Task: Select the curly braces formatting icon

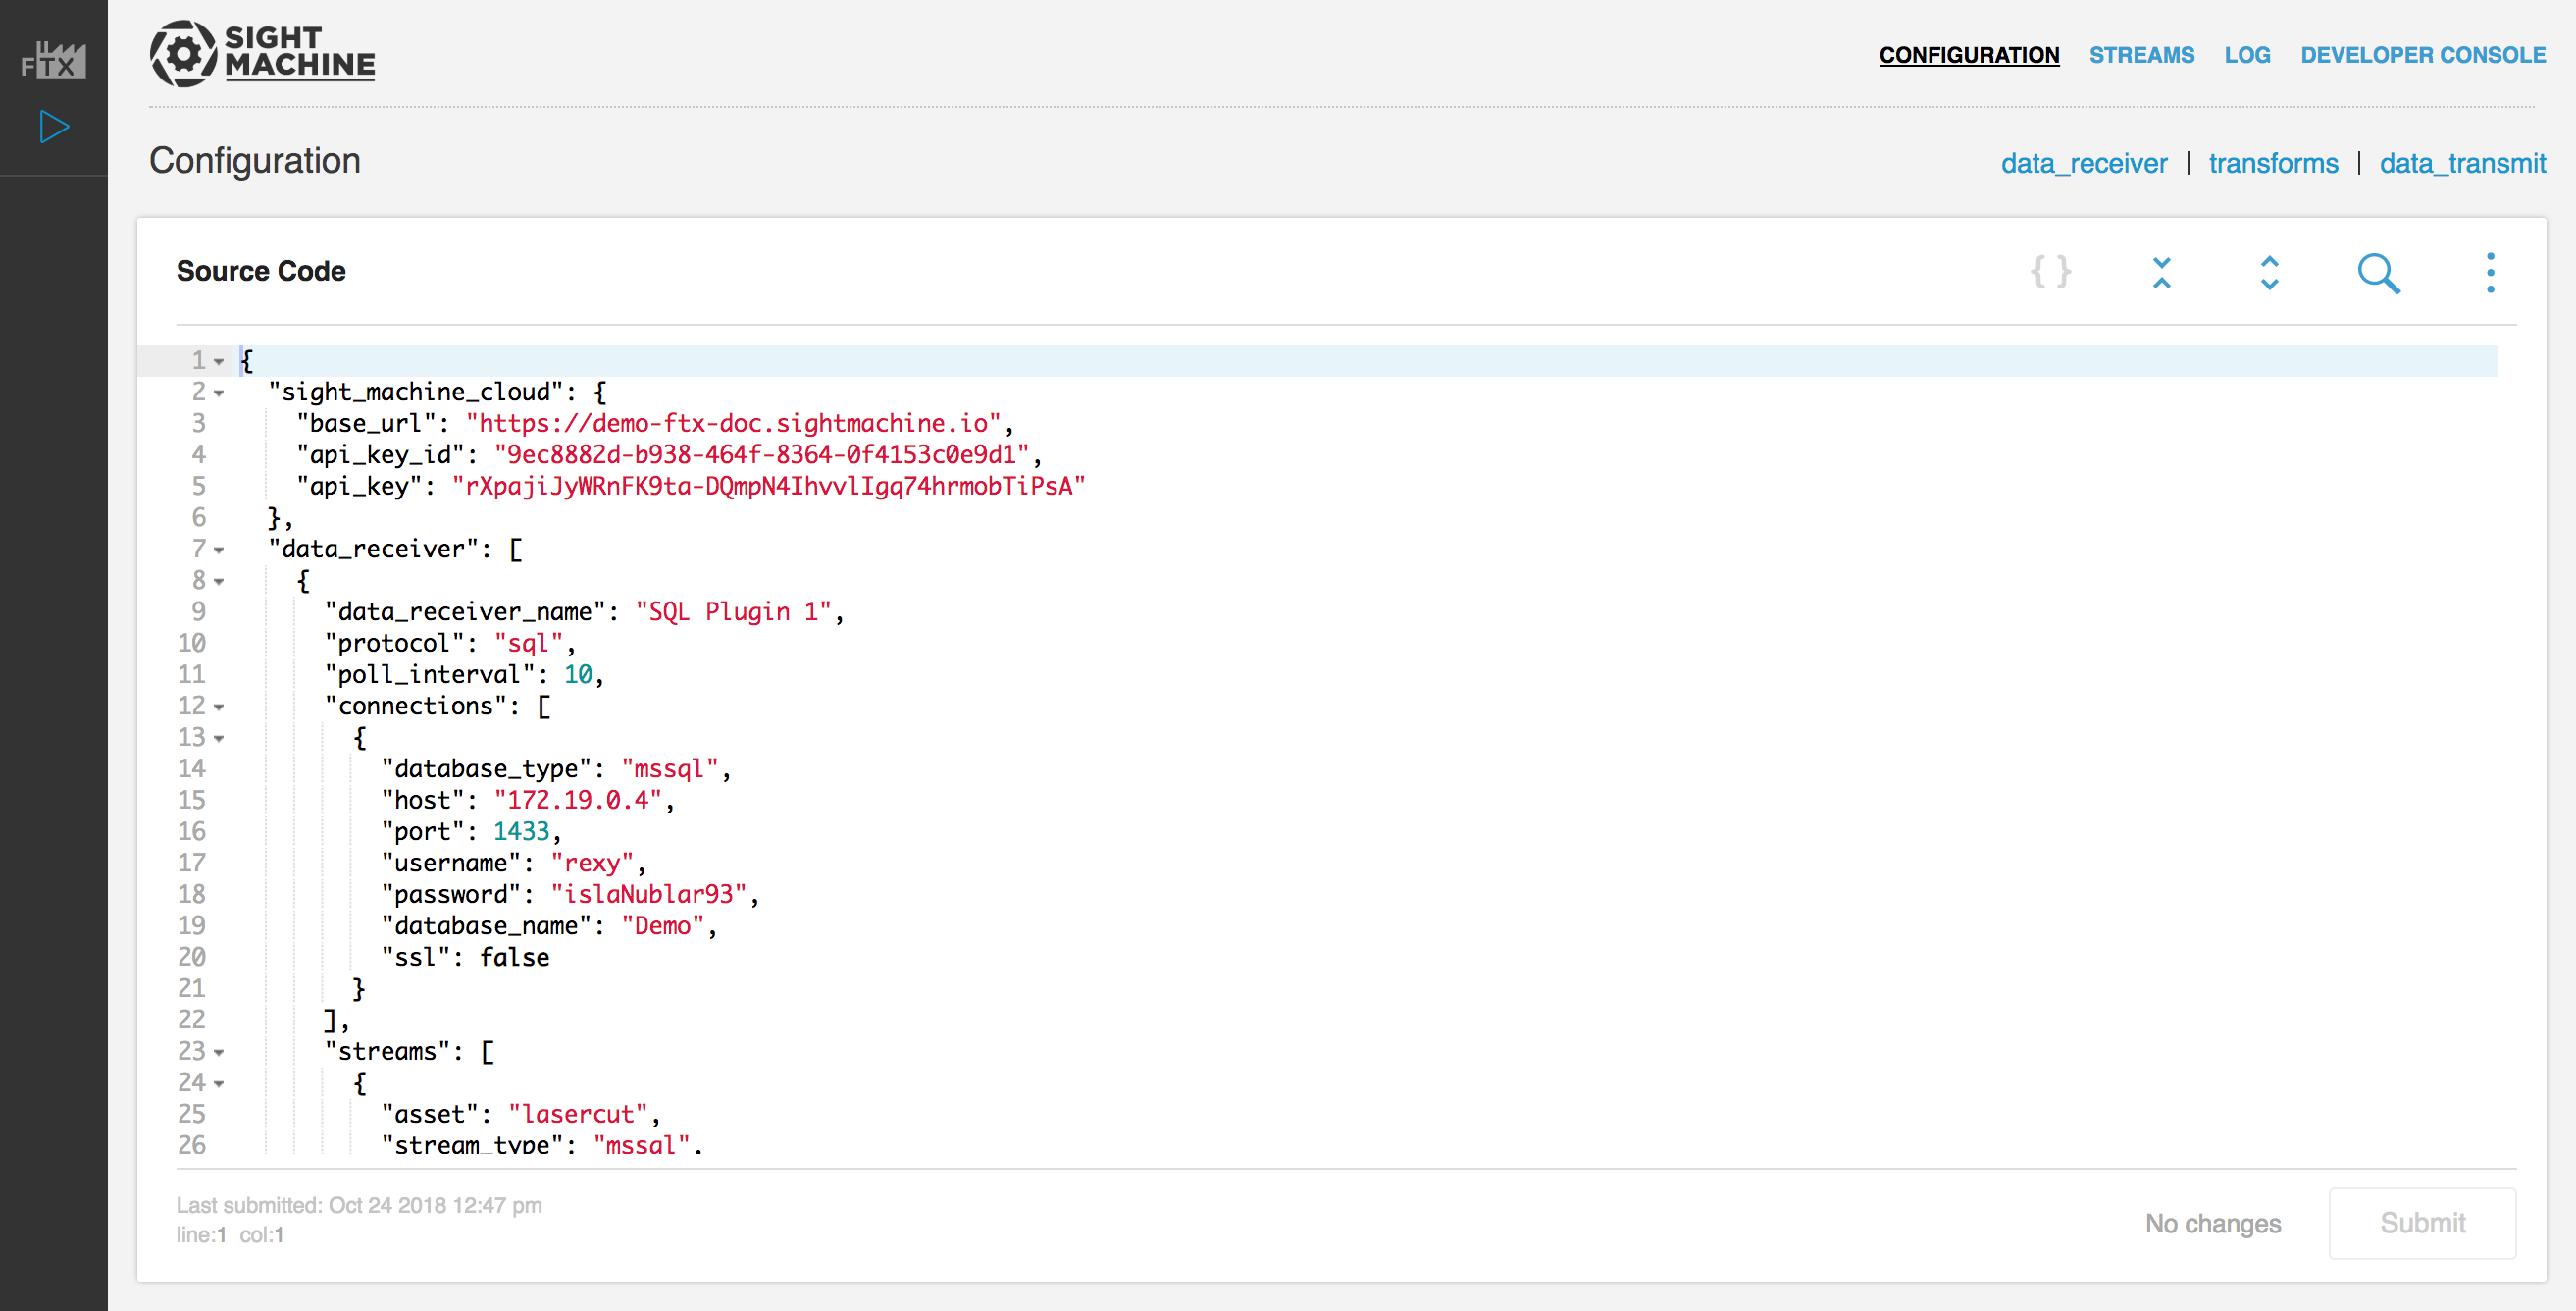Action: pyautogui.click(x=2052, y=272)
